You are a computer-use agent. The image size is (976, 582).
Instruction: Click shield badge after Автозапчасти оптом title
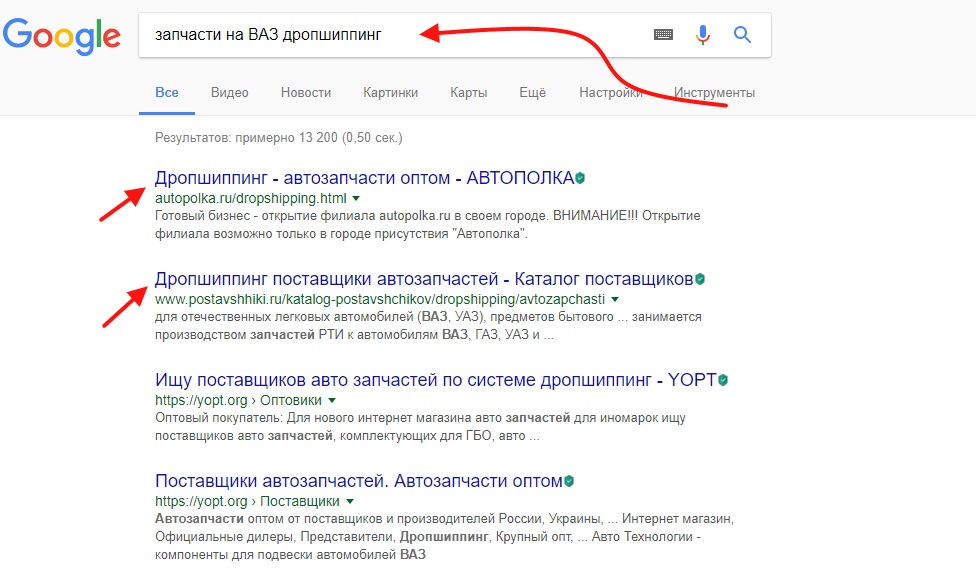(568, 481)
